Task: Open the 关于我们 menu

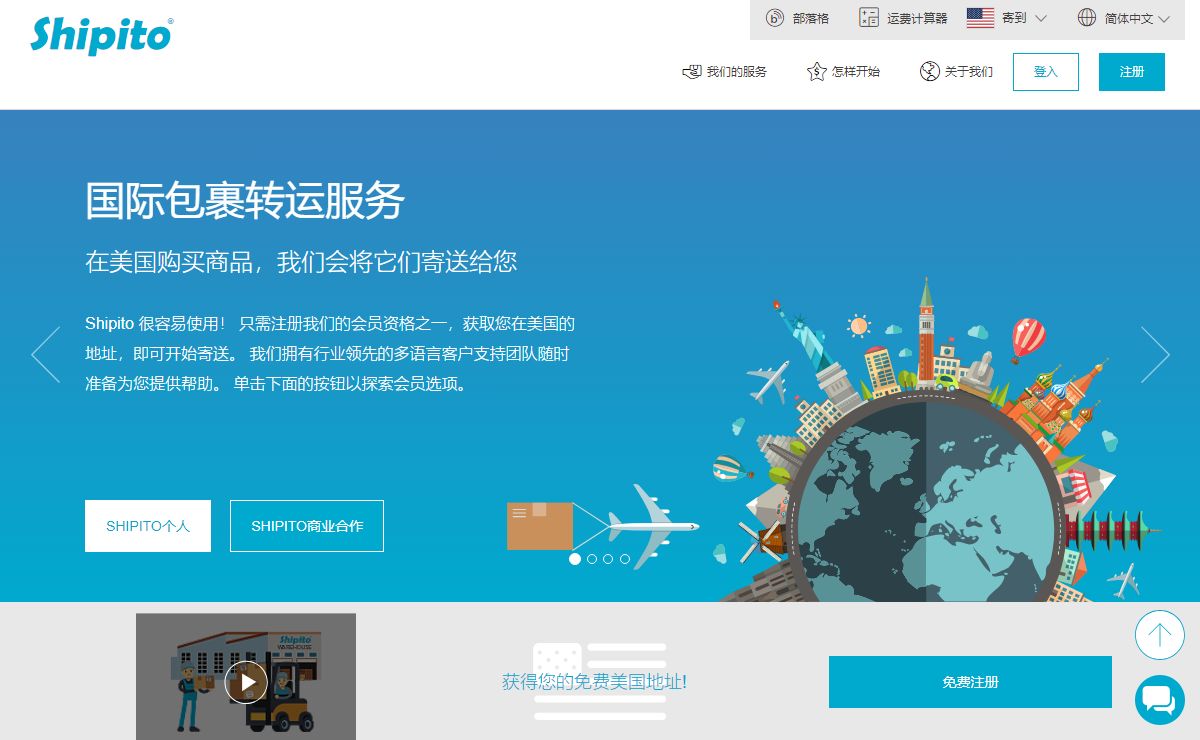Action: (967, 71)
